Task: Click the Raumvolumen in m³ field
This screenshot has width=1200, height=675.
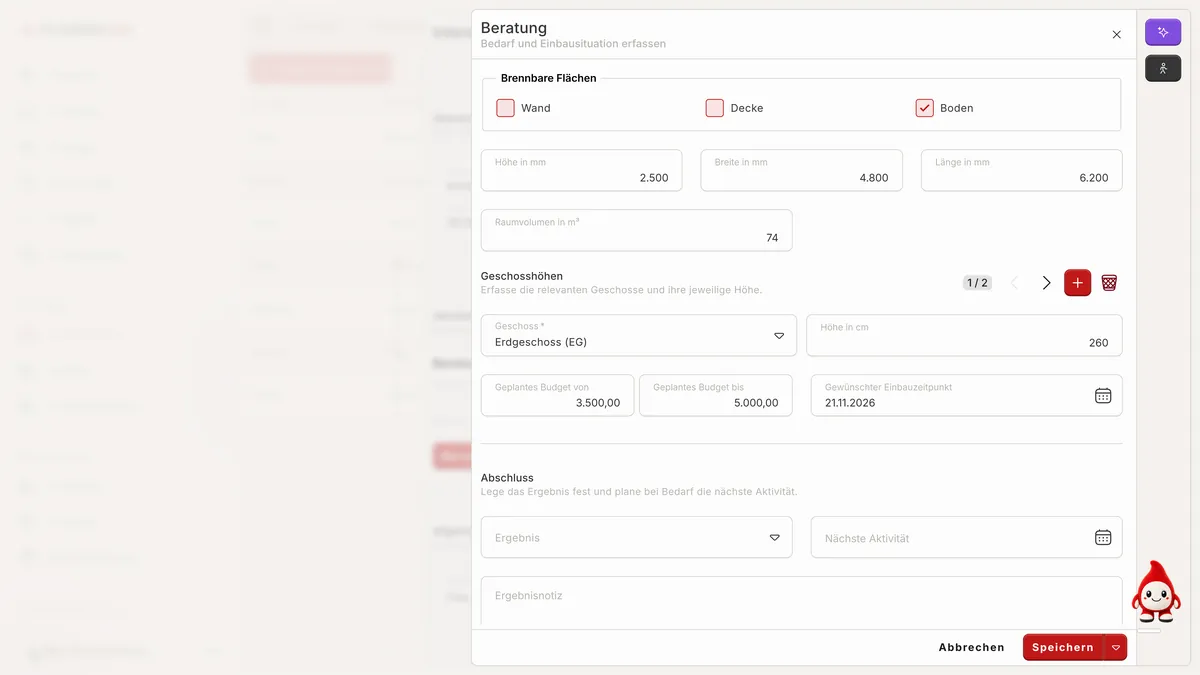Action: (637, 230)
